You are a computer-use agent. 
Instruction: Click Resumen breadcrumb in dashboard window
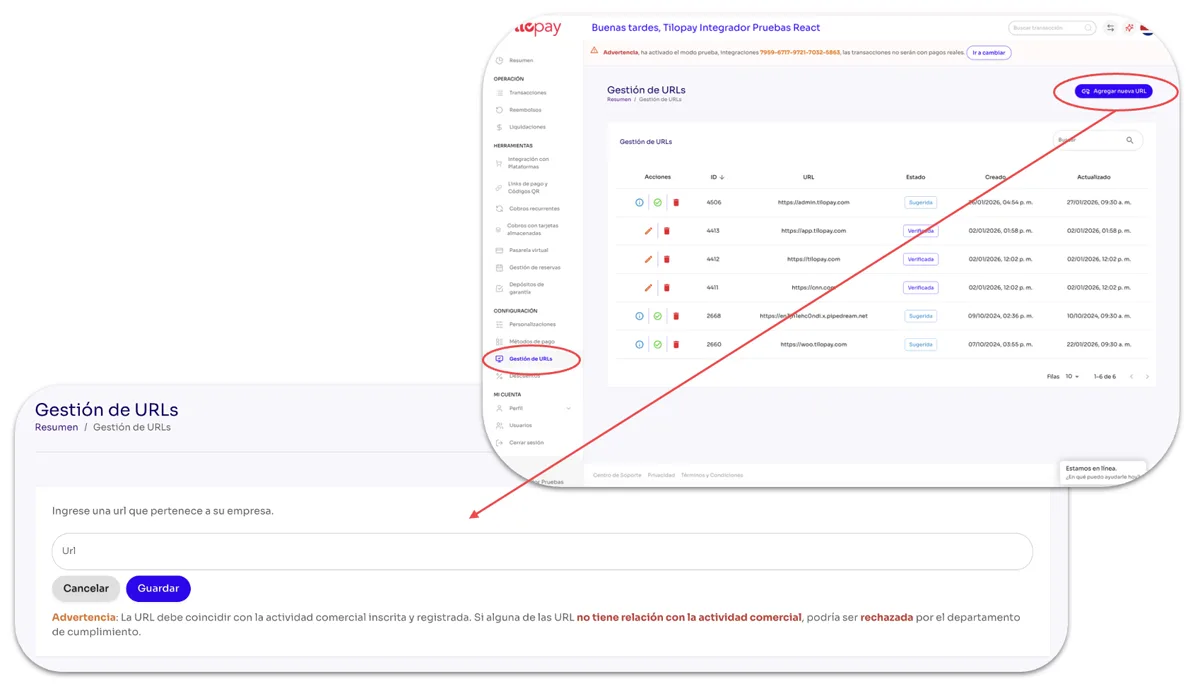pyautogui.click(x=619, y=100)
